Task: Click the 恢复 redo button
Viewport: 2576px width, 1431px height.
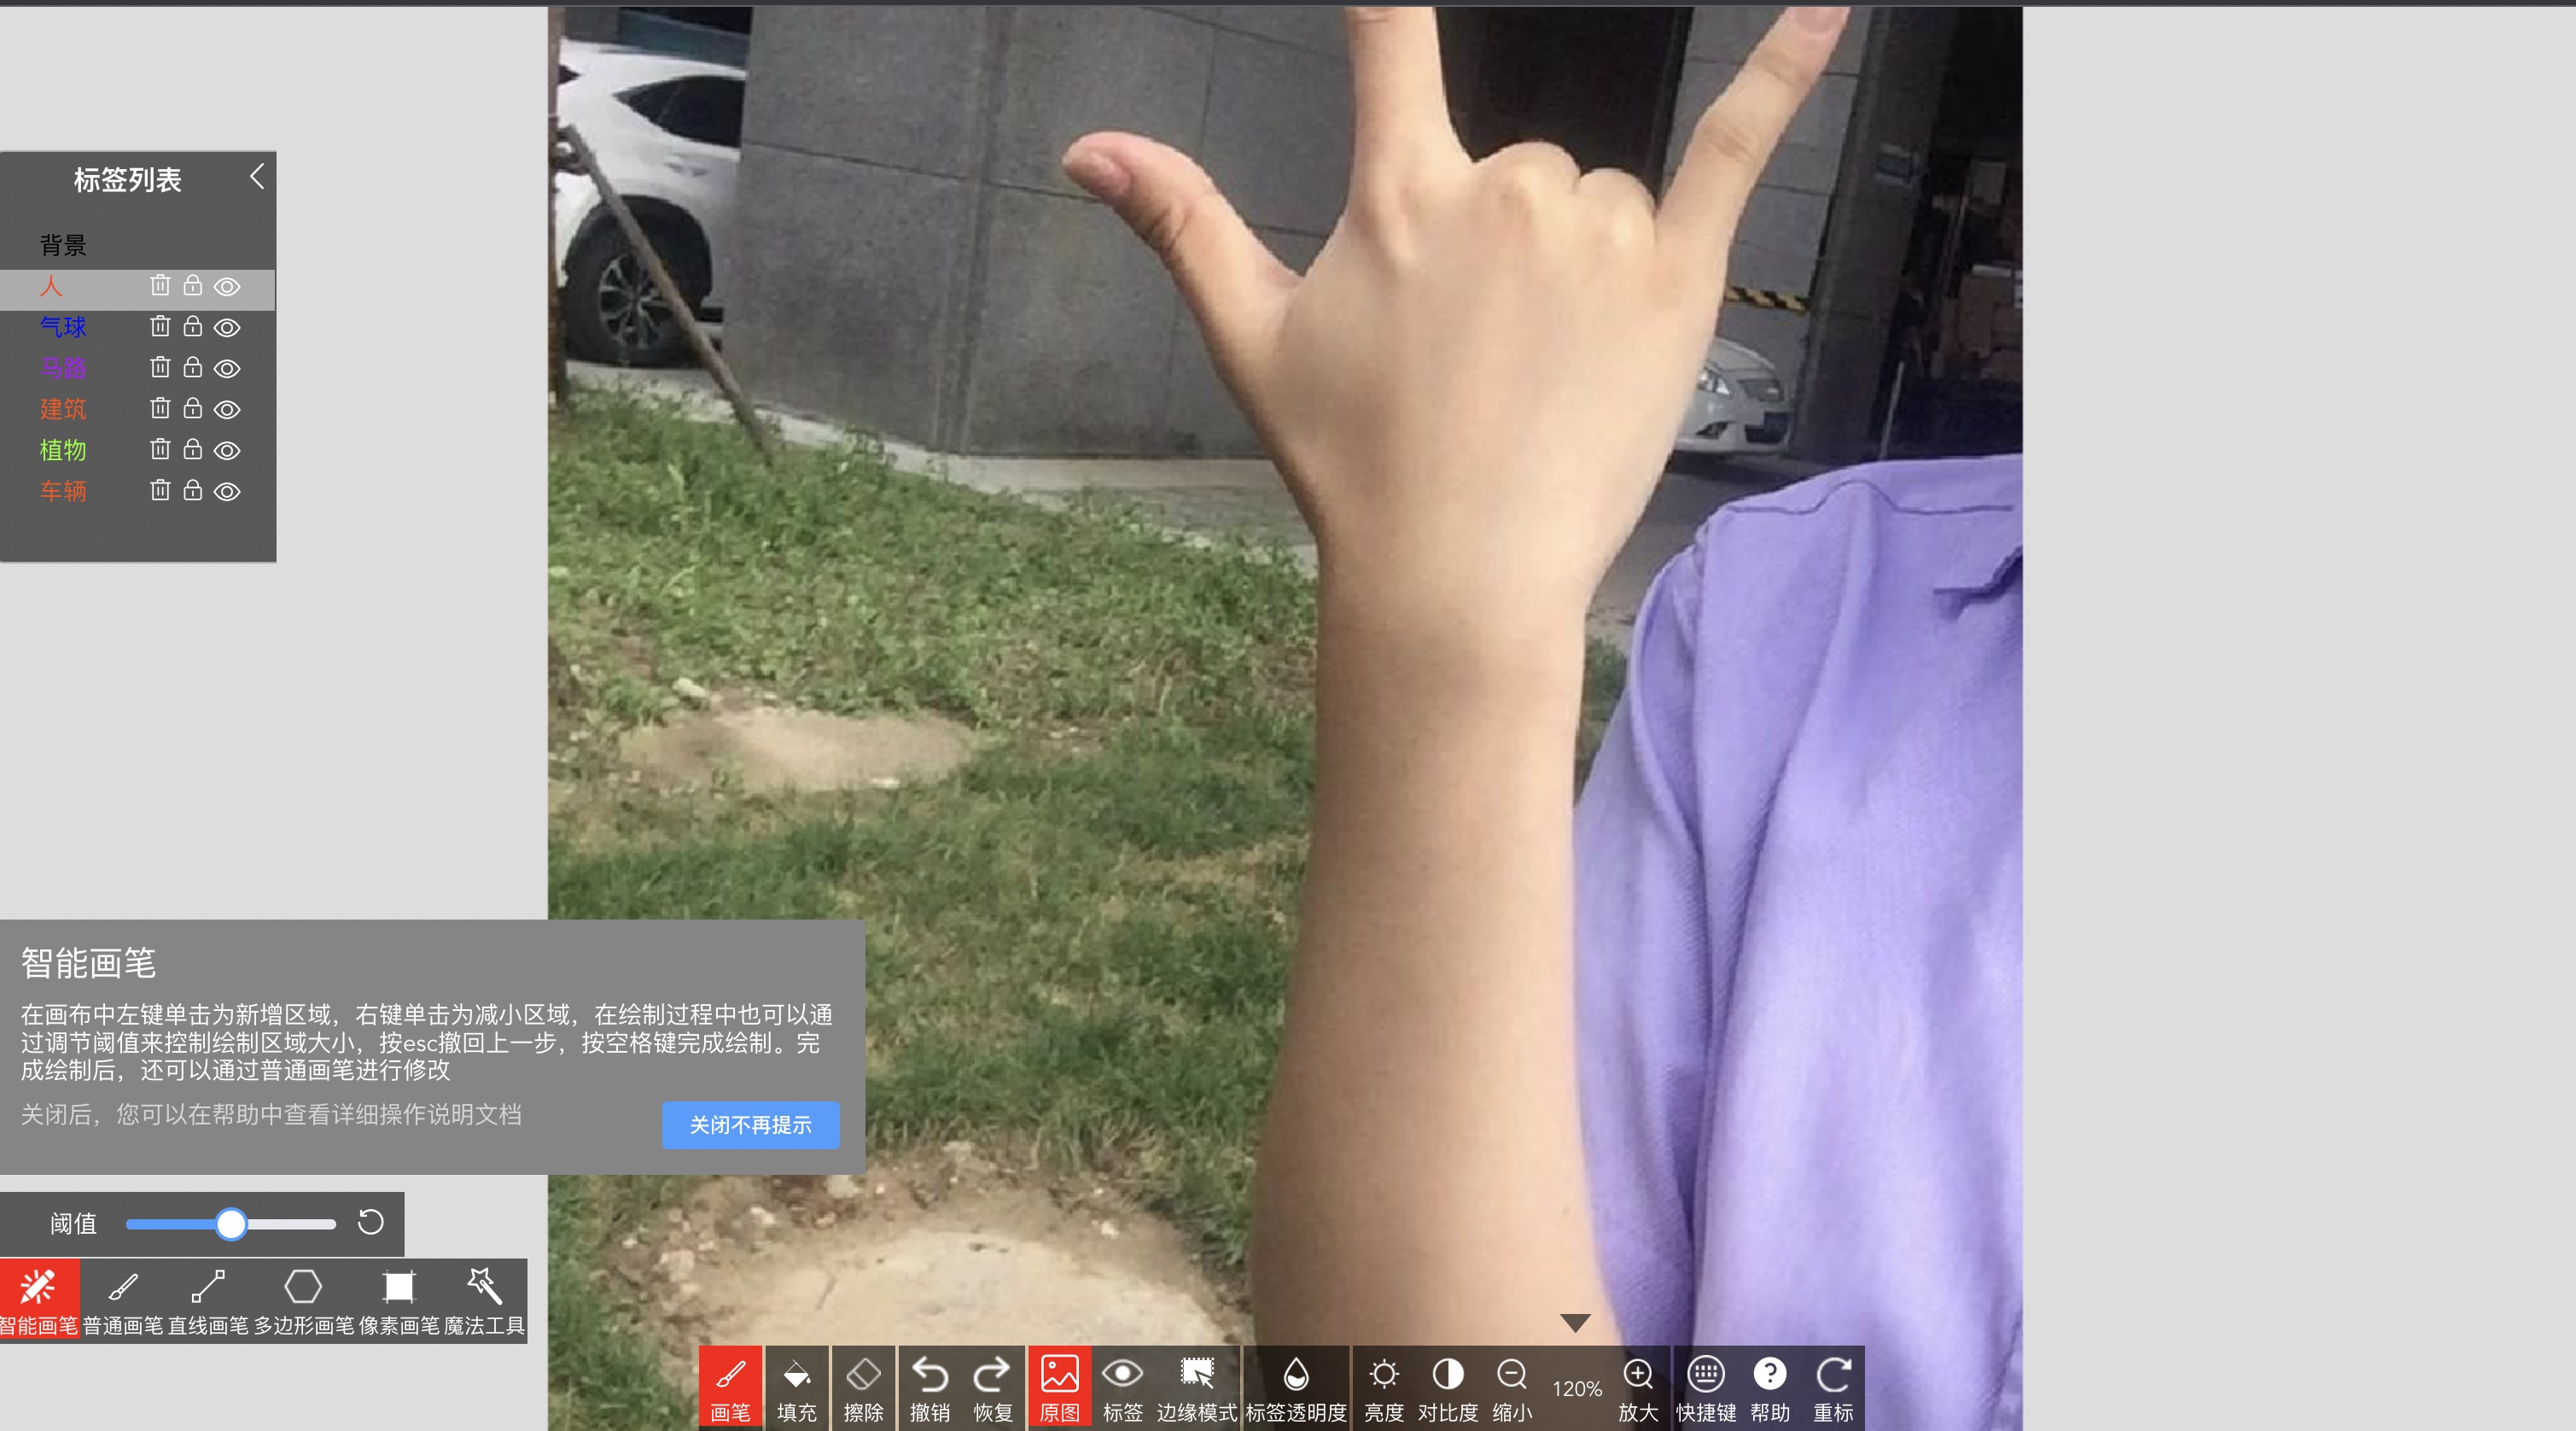Action: pyautogui.click(x=993, y=1388)
